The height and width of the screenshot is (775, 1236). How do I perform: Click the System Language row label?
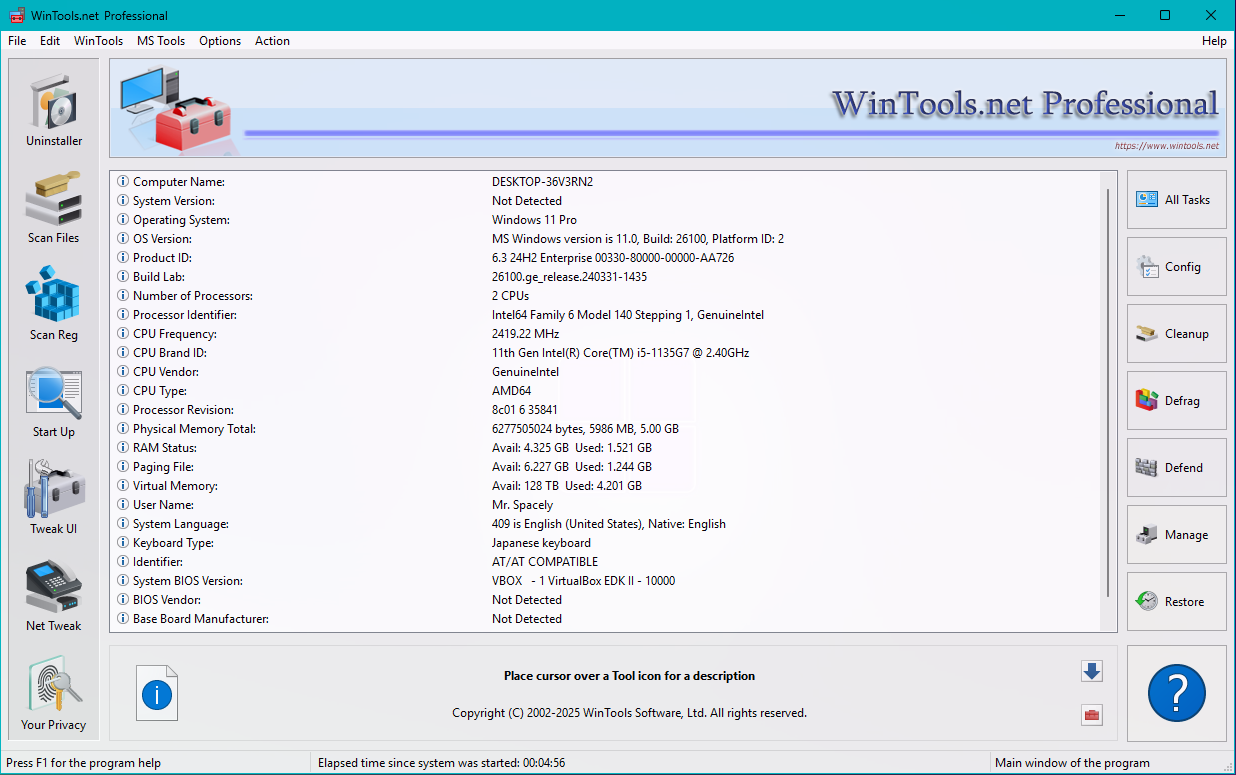point(181,524)
